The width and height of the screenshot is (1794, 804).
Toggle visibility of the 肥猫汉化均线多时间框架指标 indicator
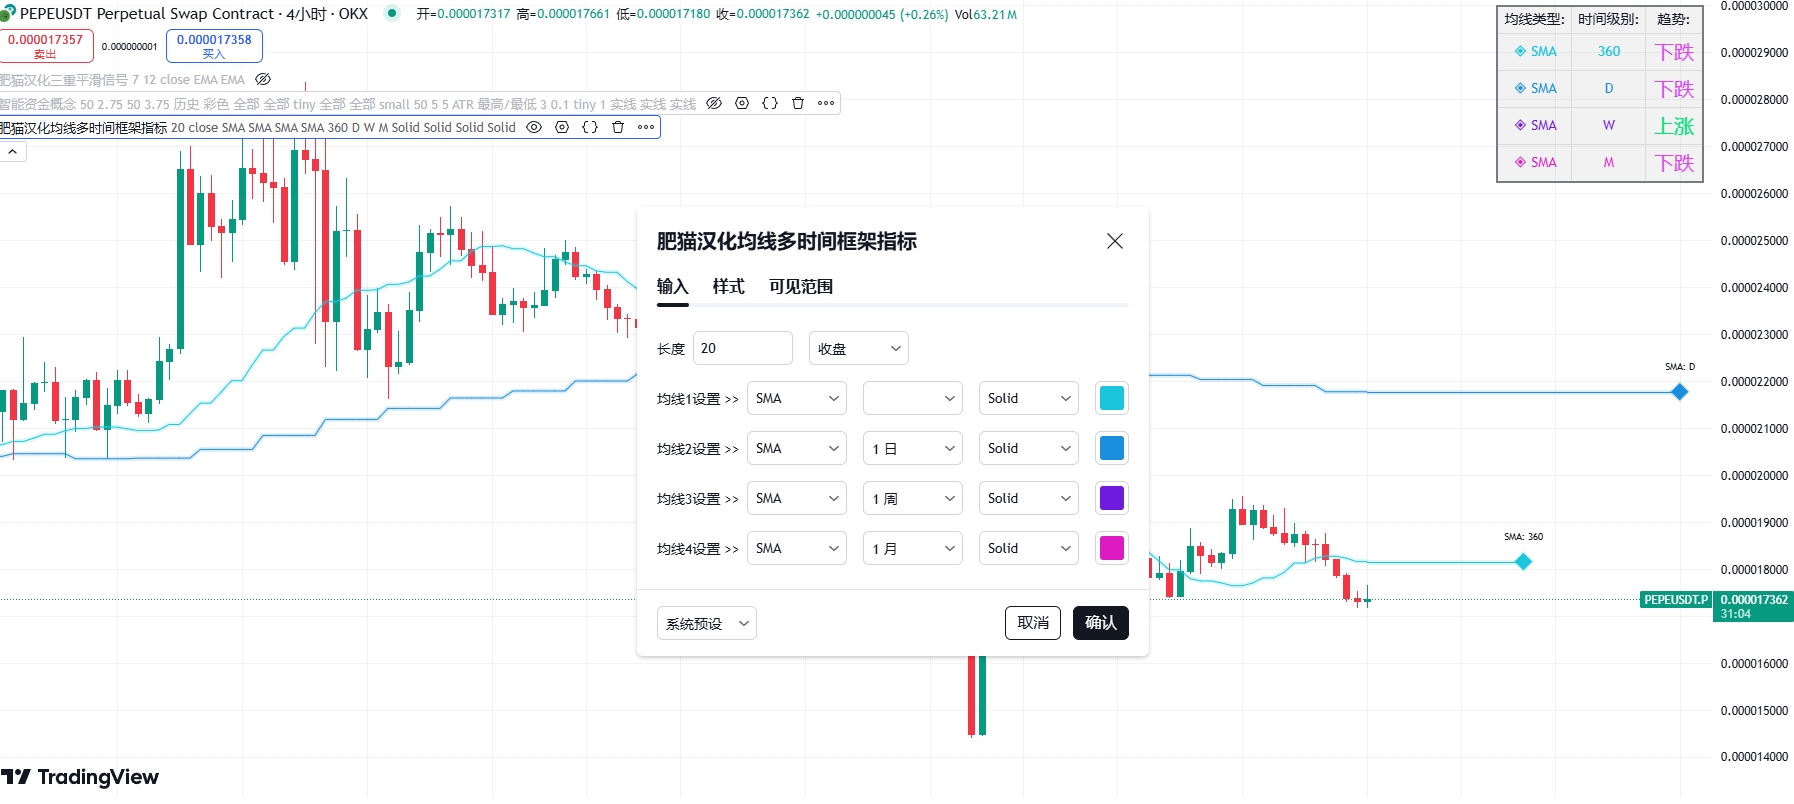point(534,127)
